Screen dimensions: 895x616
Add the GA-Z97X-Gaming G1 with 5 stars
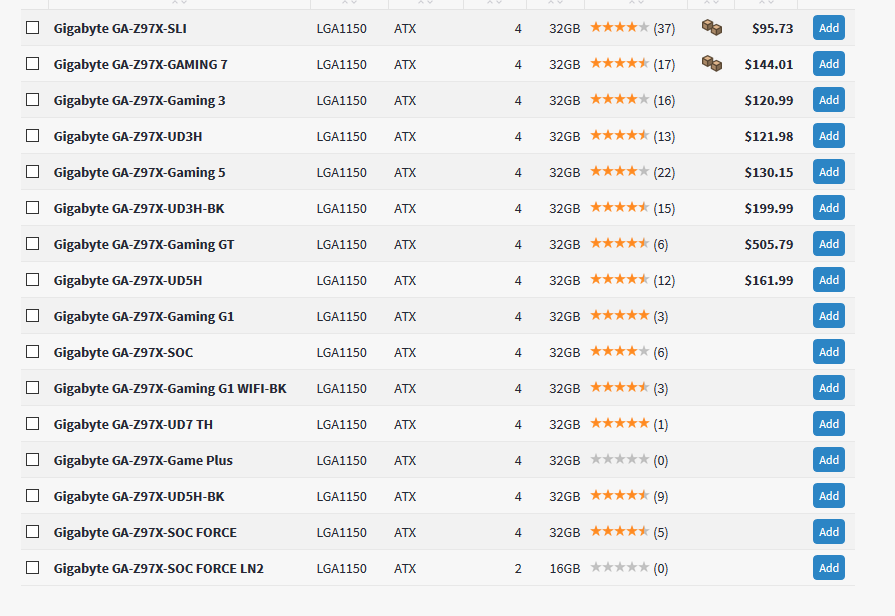pyautogui.click(x=829, y=315)
